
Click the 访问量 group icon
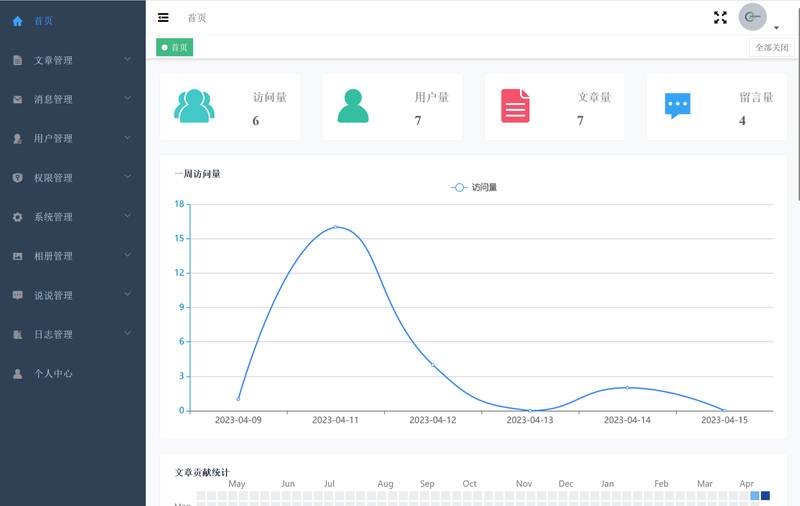coord(194,106)
